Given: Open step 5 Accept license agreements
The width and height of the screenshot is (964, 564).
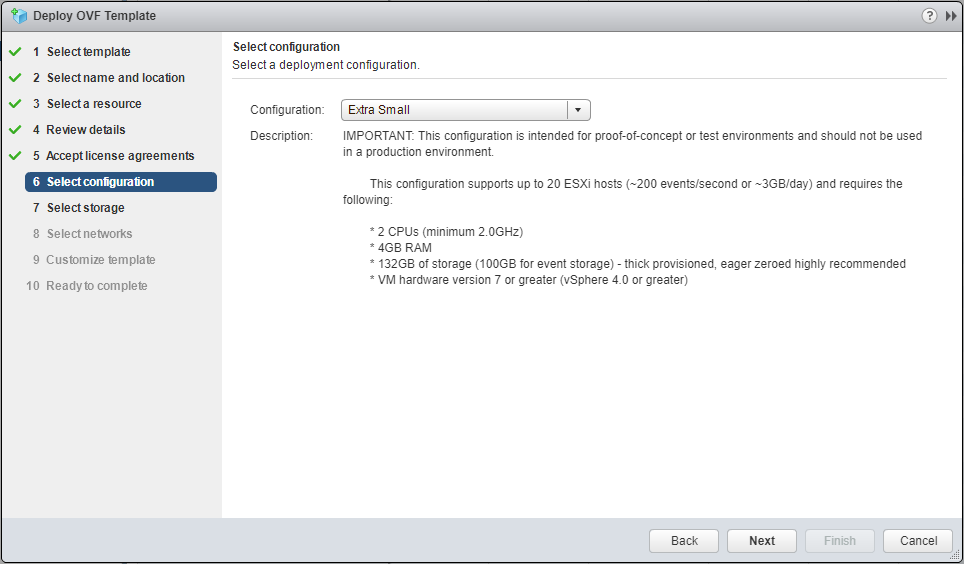Looking at the screenshot, I should pos(120,156).
